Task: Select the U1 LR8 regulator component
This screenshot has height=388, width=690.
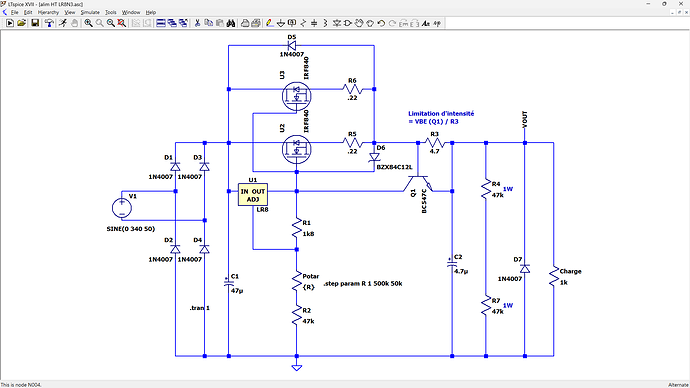Action: point(253,195)
